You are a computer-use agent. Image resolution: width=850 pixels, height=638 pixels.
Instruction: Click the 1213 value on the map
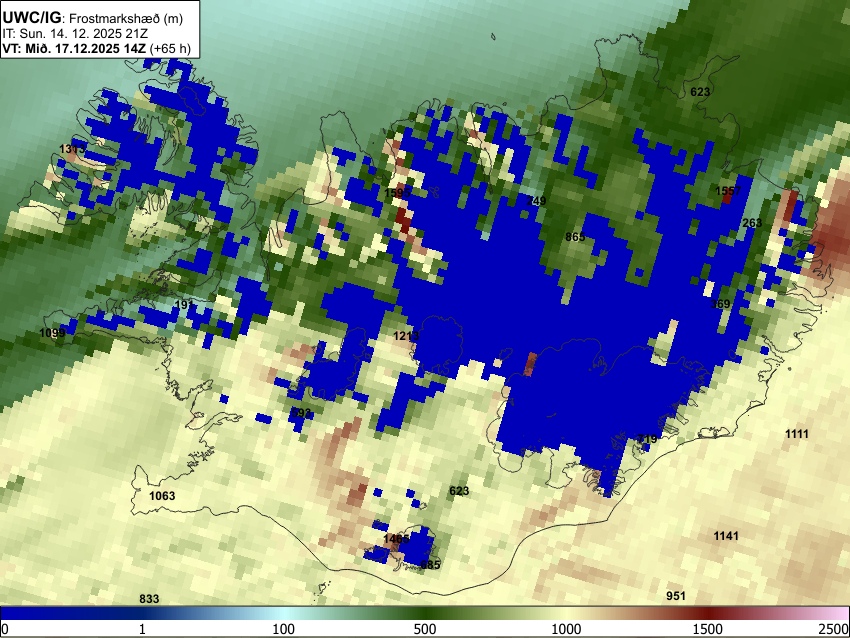[x=406, y=336]
